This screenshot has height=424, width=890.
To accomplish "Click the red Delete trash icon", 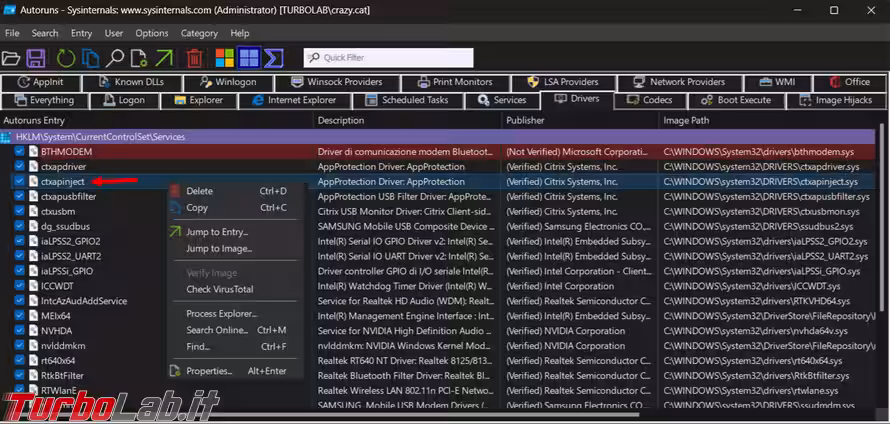I will tap(195, 58).
